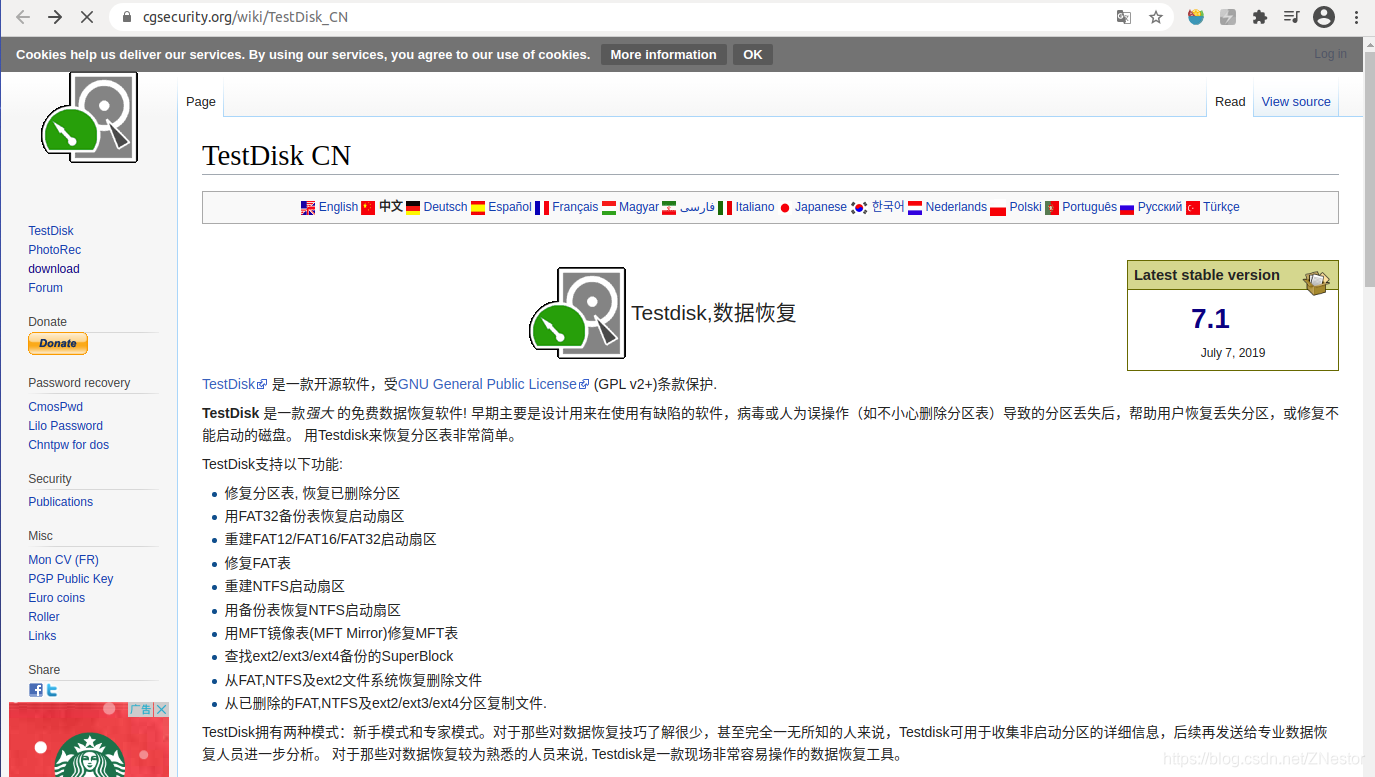
Task: Click the PayPal Donate button
Action: click(x=57, y=343)
